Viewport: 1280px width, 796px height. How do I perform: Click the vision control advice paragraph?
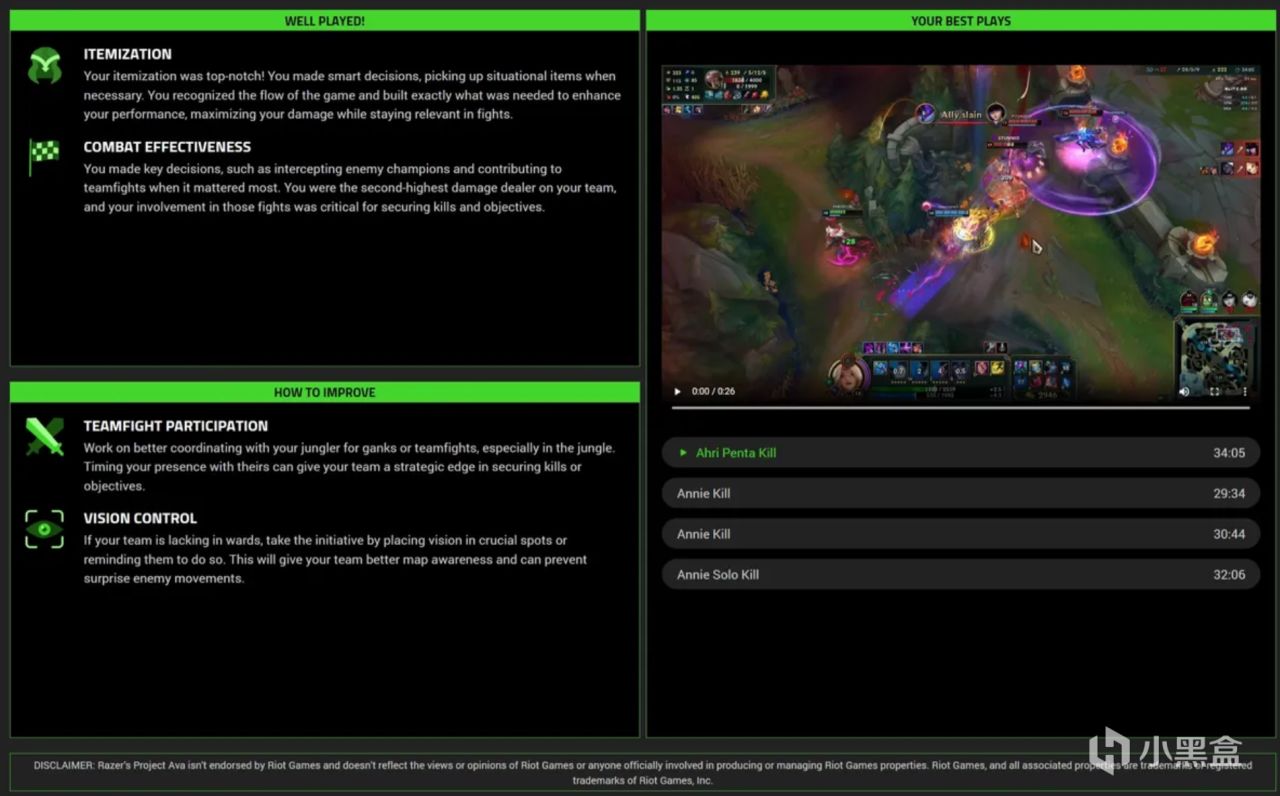click(x=335, y=559)
